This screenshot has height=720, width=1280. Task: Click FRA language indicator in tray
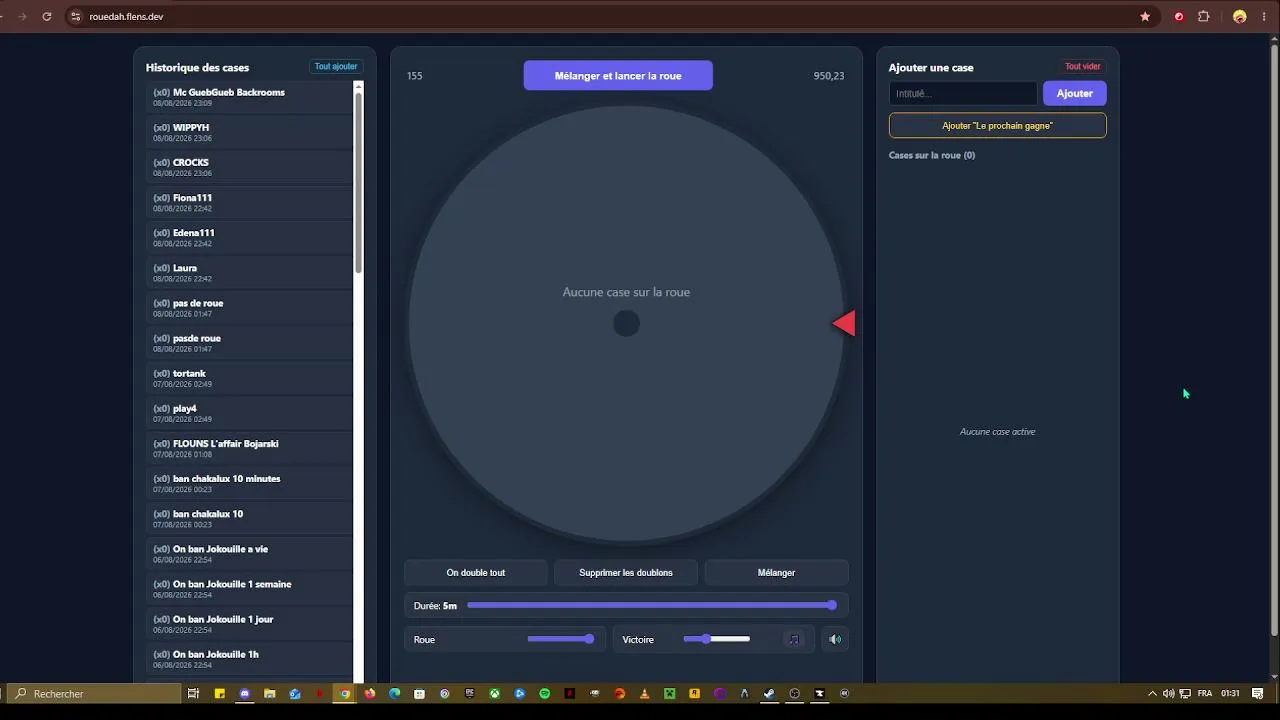pos(1204,693)
